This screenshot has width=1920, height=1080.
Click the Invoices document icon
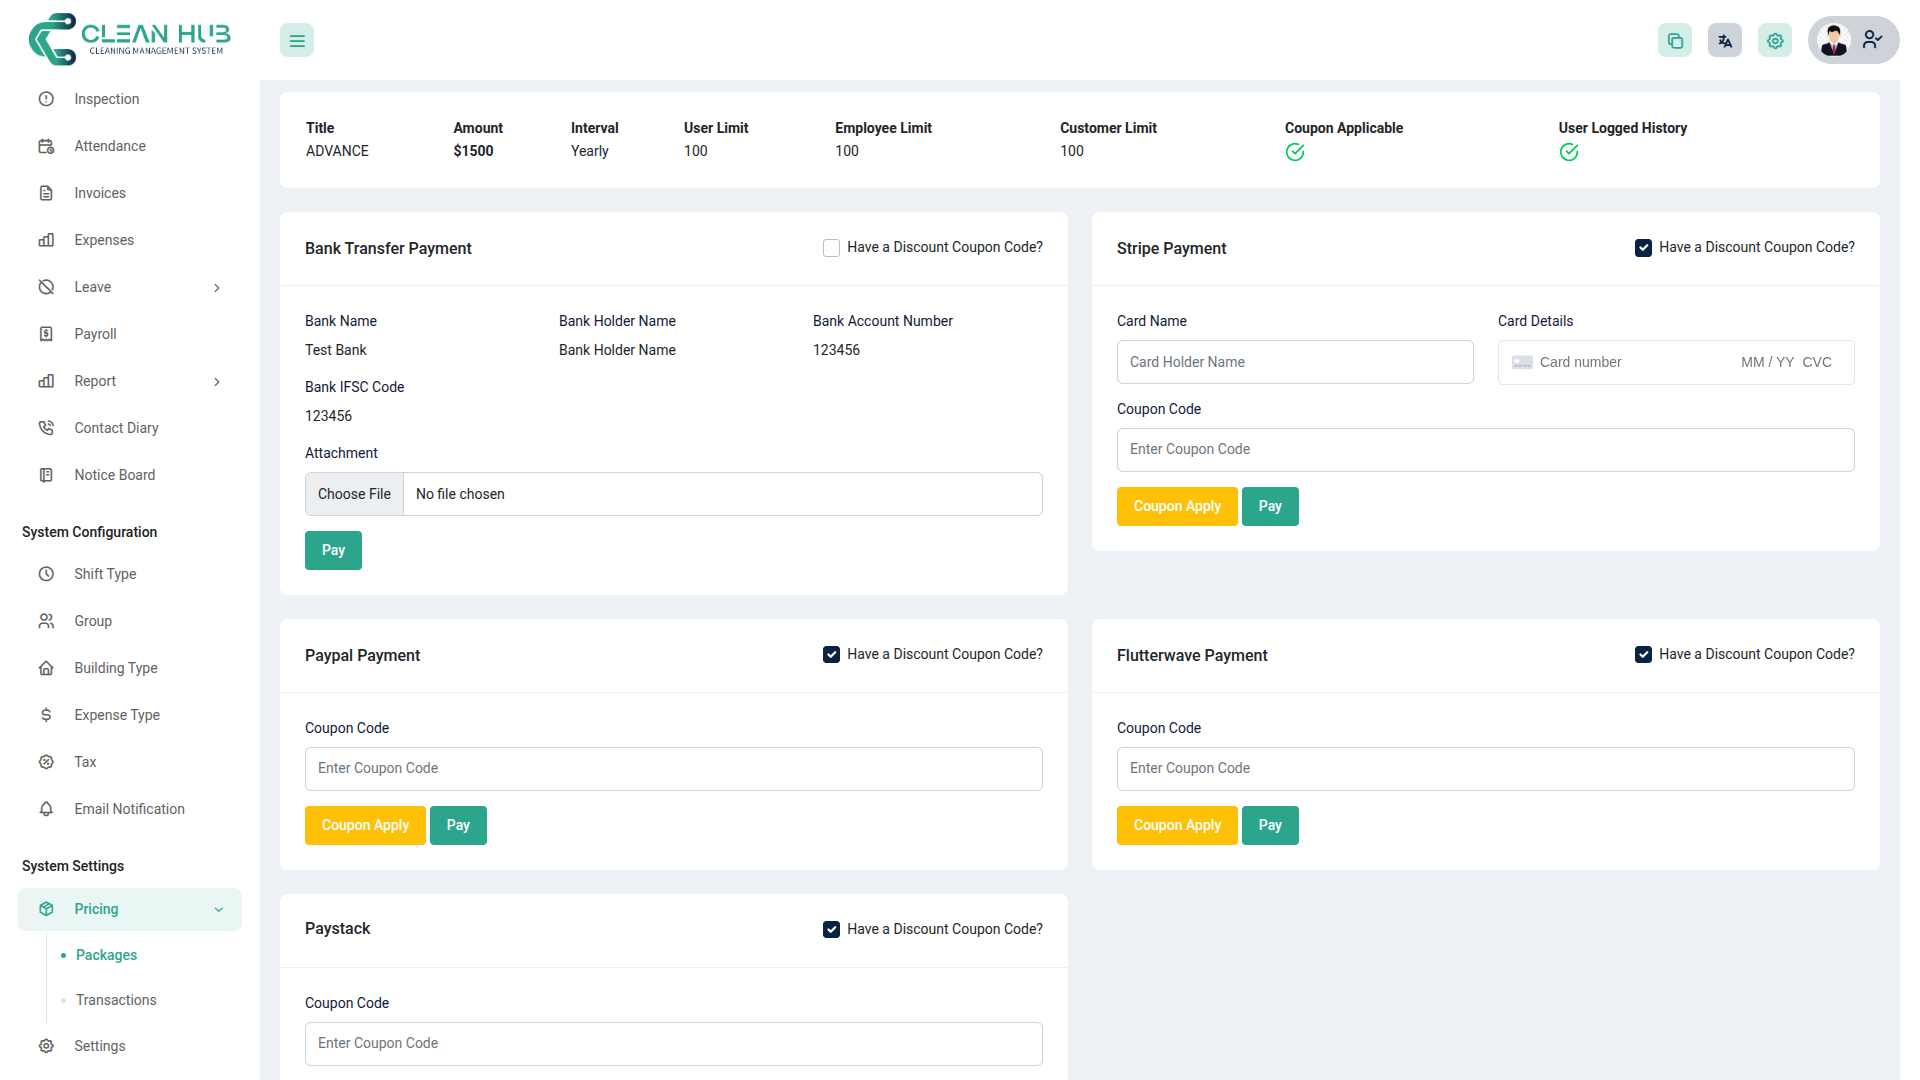(46, 192)
